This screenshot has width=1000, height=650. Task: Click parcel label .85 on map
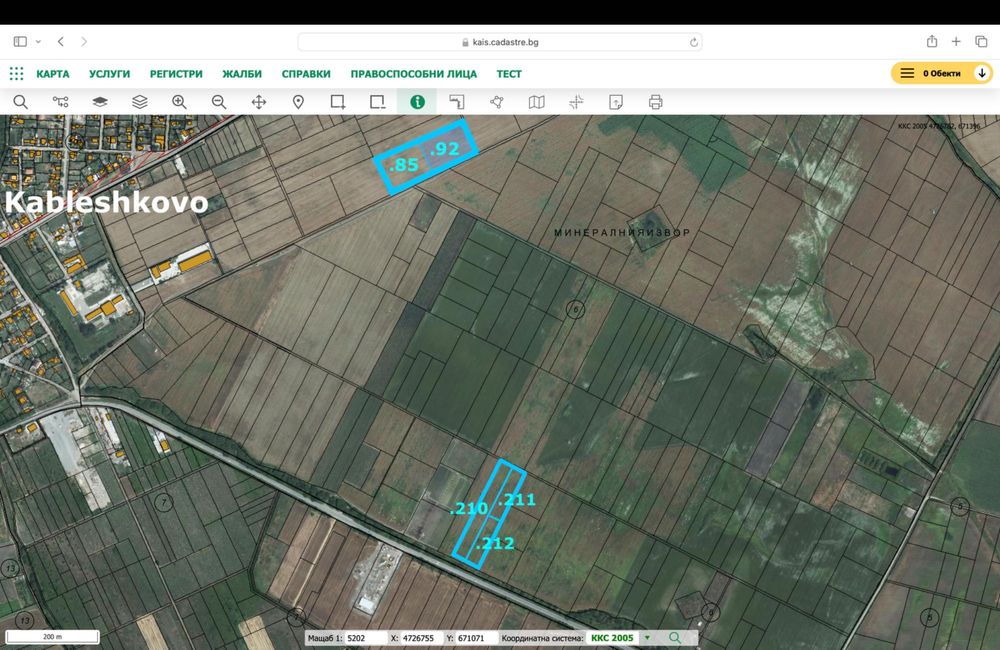(404, 165)
